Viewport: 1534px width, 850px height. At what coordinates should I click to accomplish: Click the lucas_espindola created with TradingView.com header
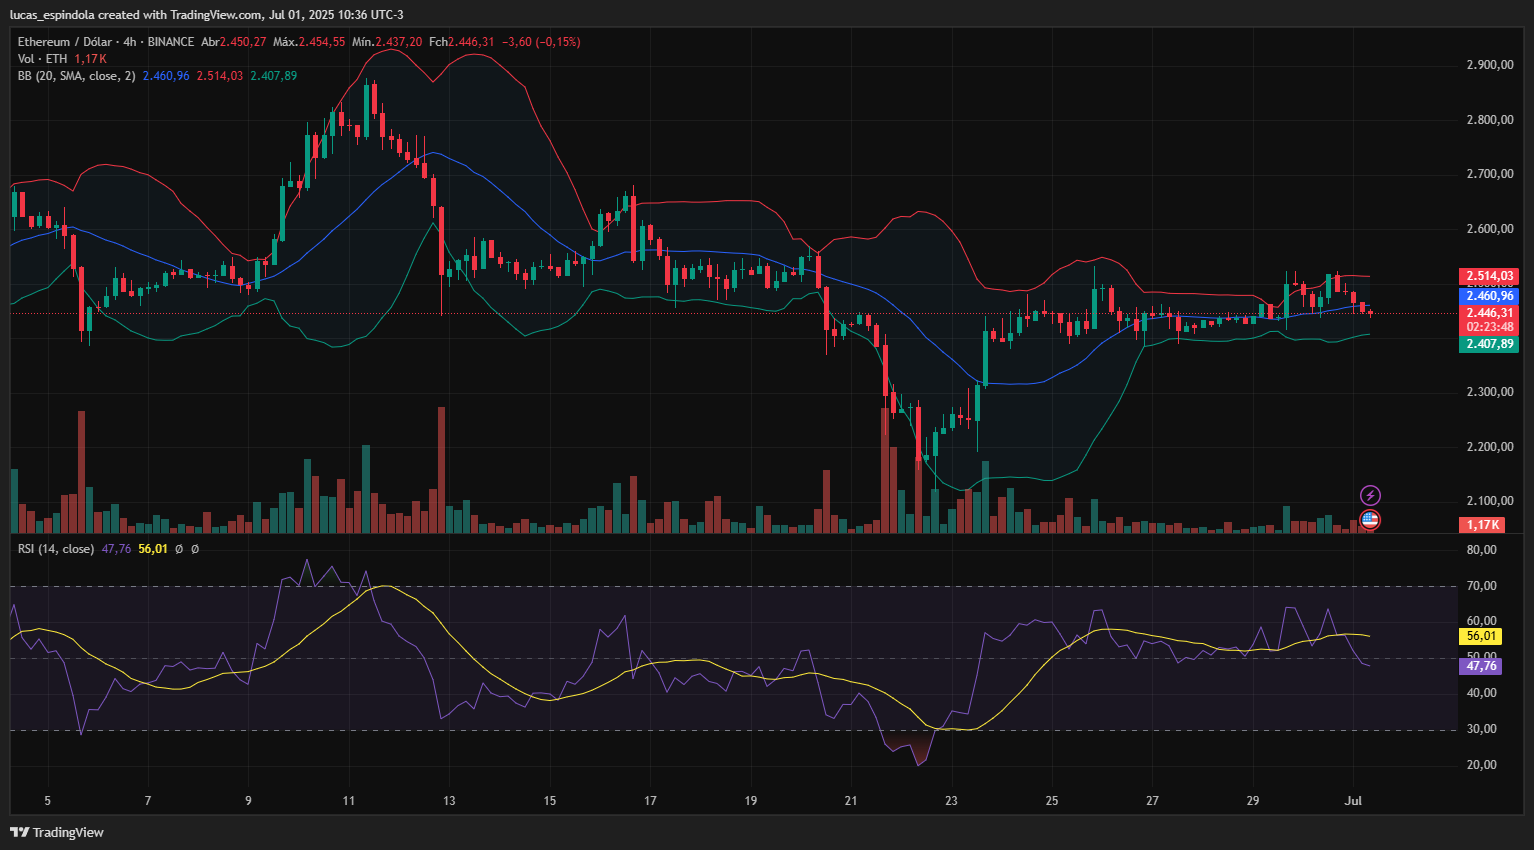coord(207,14)
